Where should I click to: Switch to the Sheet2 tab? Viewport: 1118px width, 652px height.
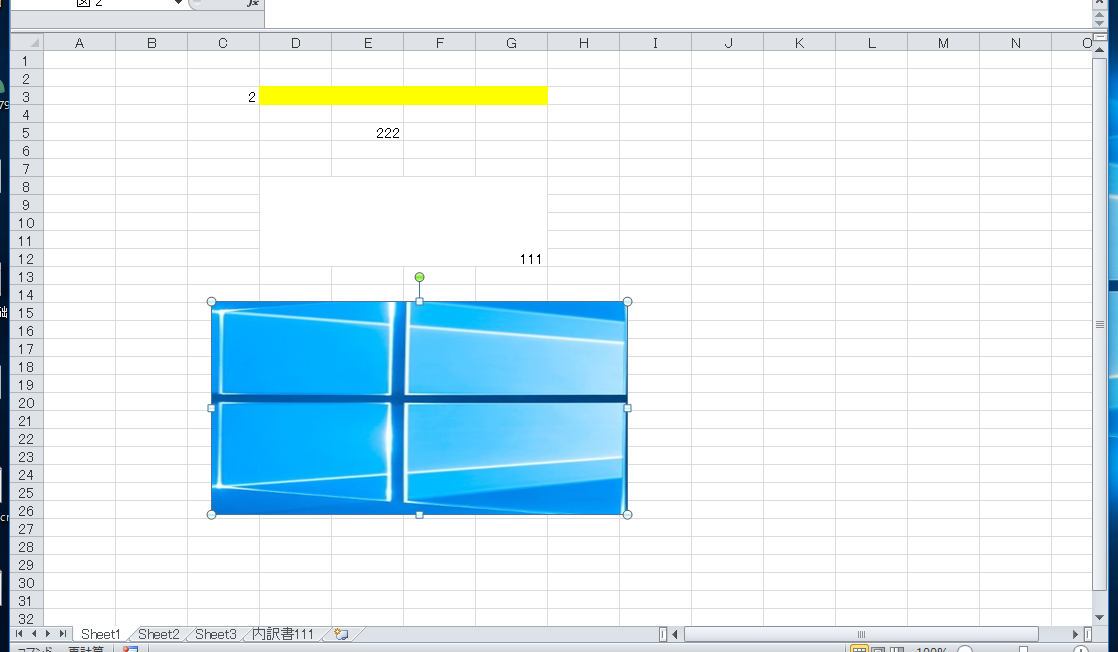(x=158, y=633)
